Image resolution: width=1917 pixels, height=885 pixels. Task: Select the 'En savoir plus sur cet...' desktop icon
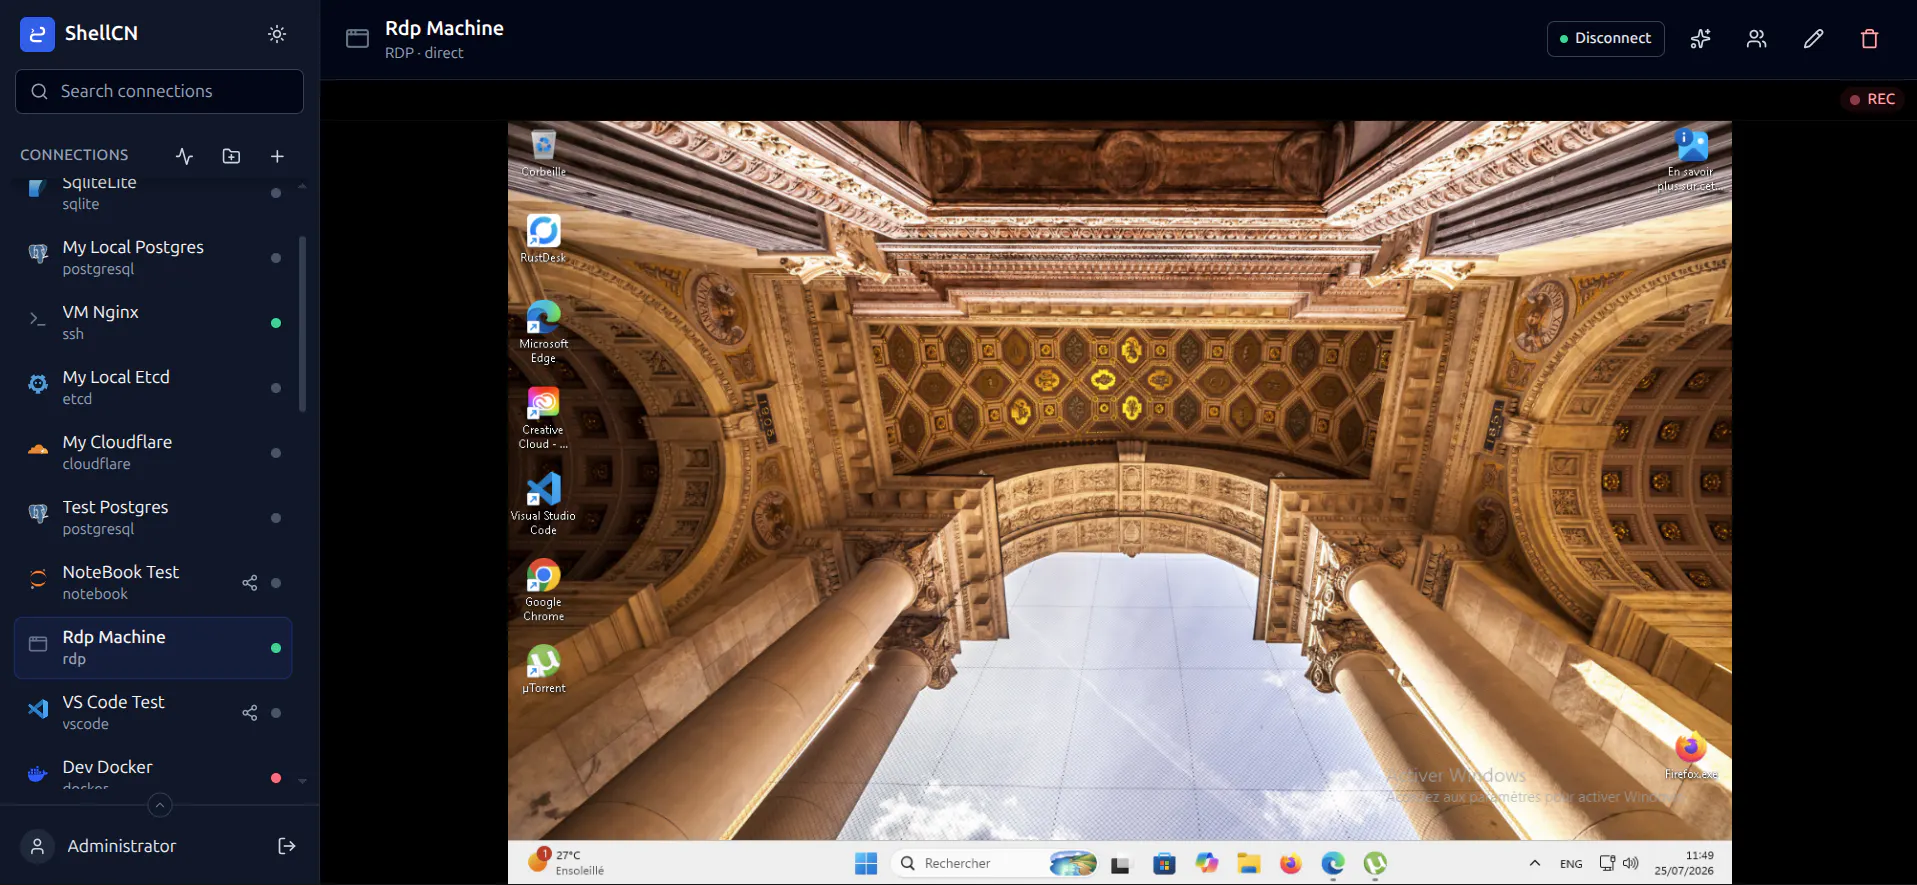tap(1691, 160)
